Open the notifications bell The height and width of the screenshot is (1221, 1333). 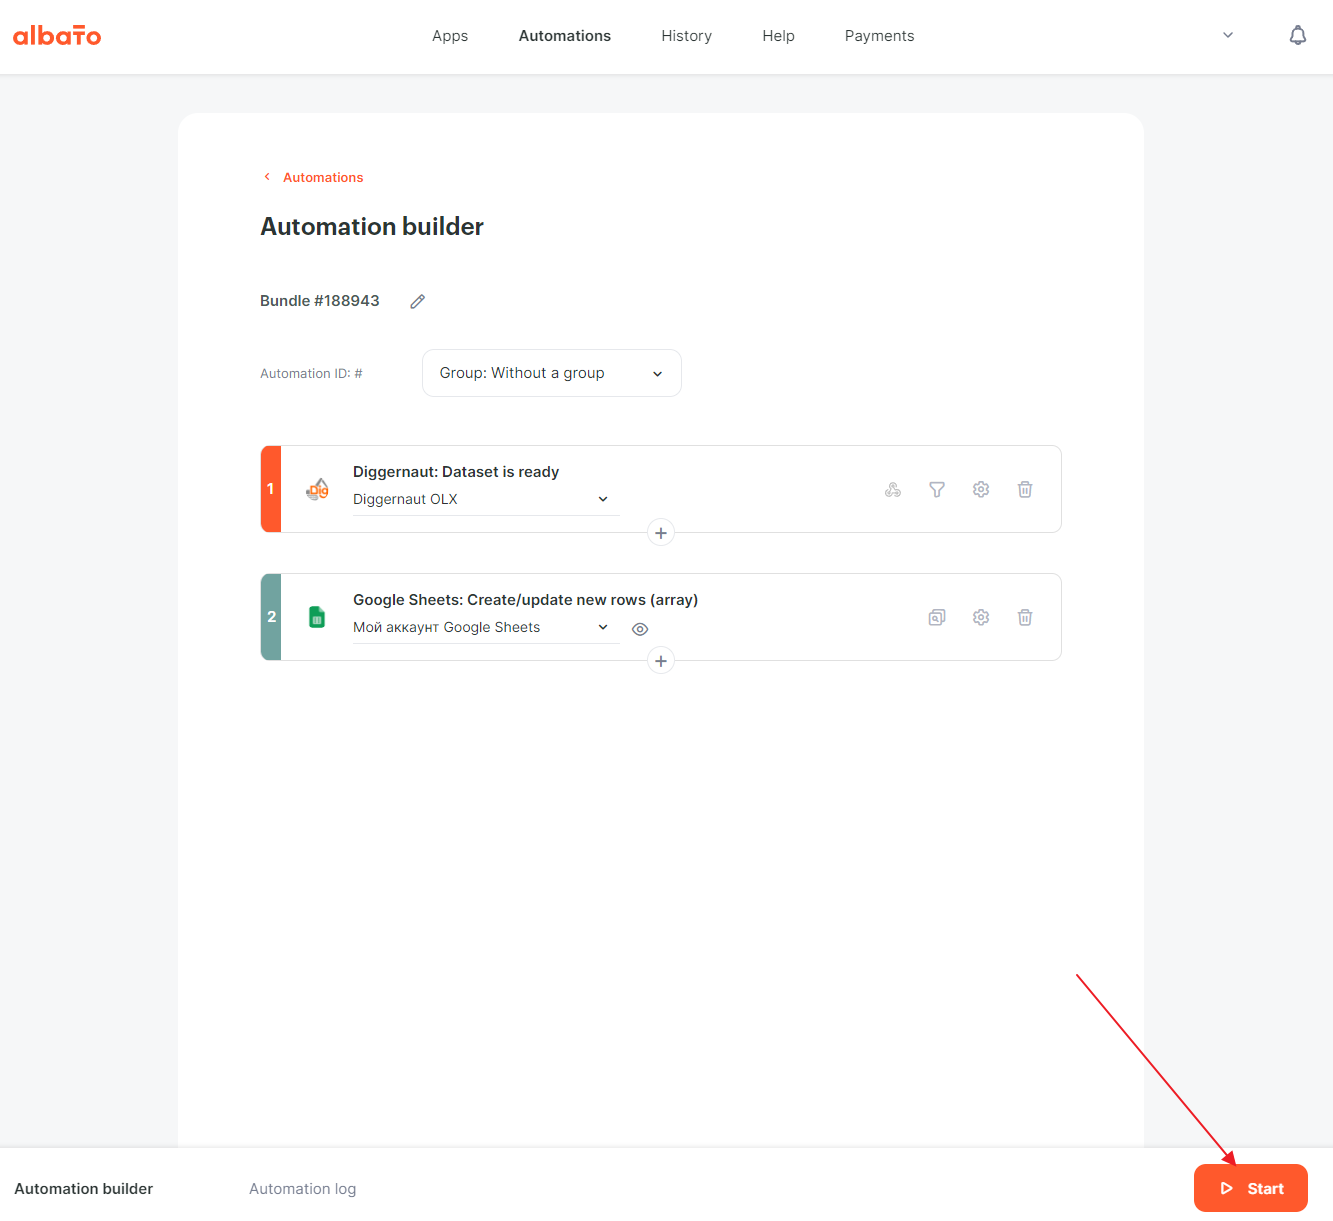point(1297,35)
